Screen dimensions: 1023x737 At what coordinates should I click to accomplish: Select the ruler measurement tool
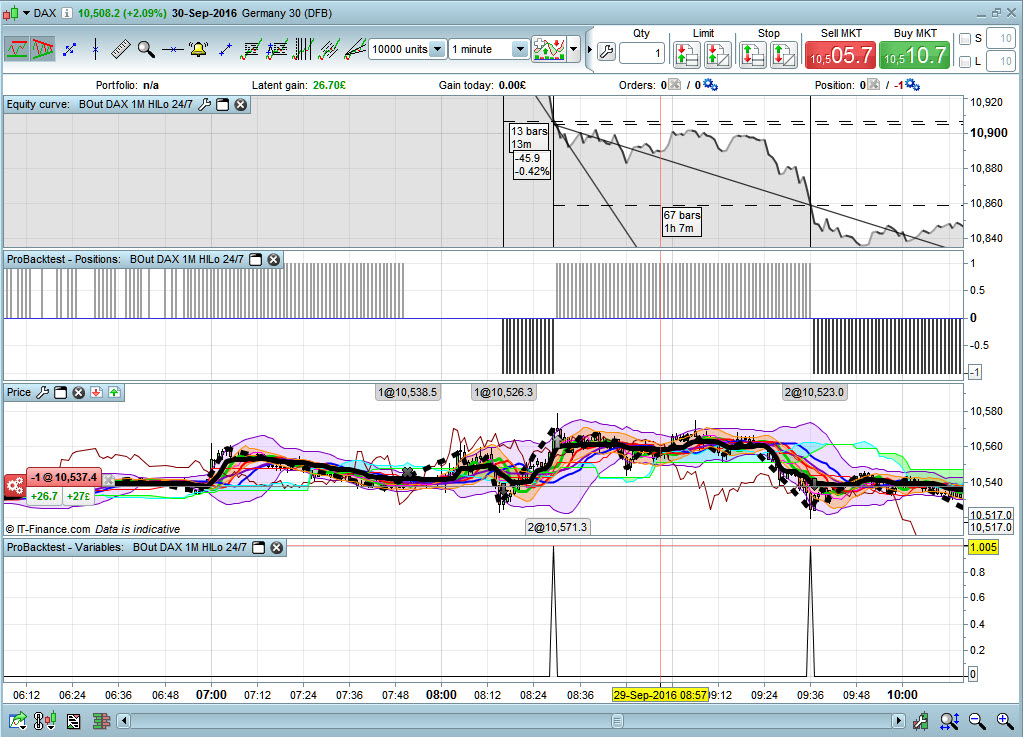(121, 49)
